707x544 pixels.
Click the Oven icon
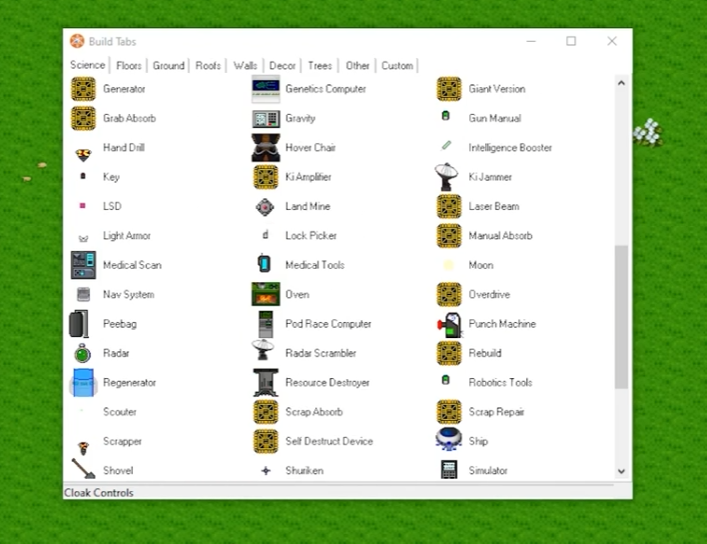pos(266,294)
